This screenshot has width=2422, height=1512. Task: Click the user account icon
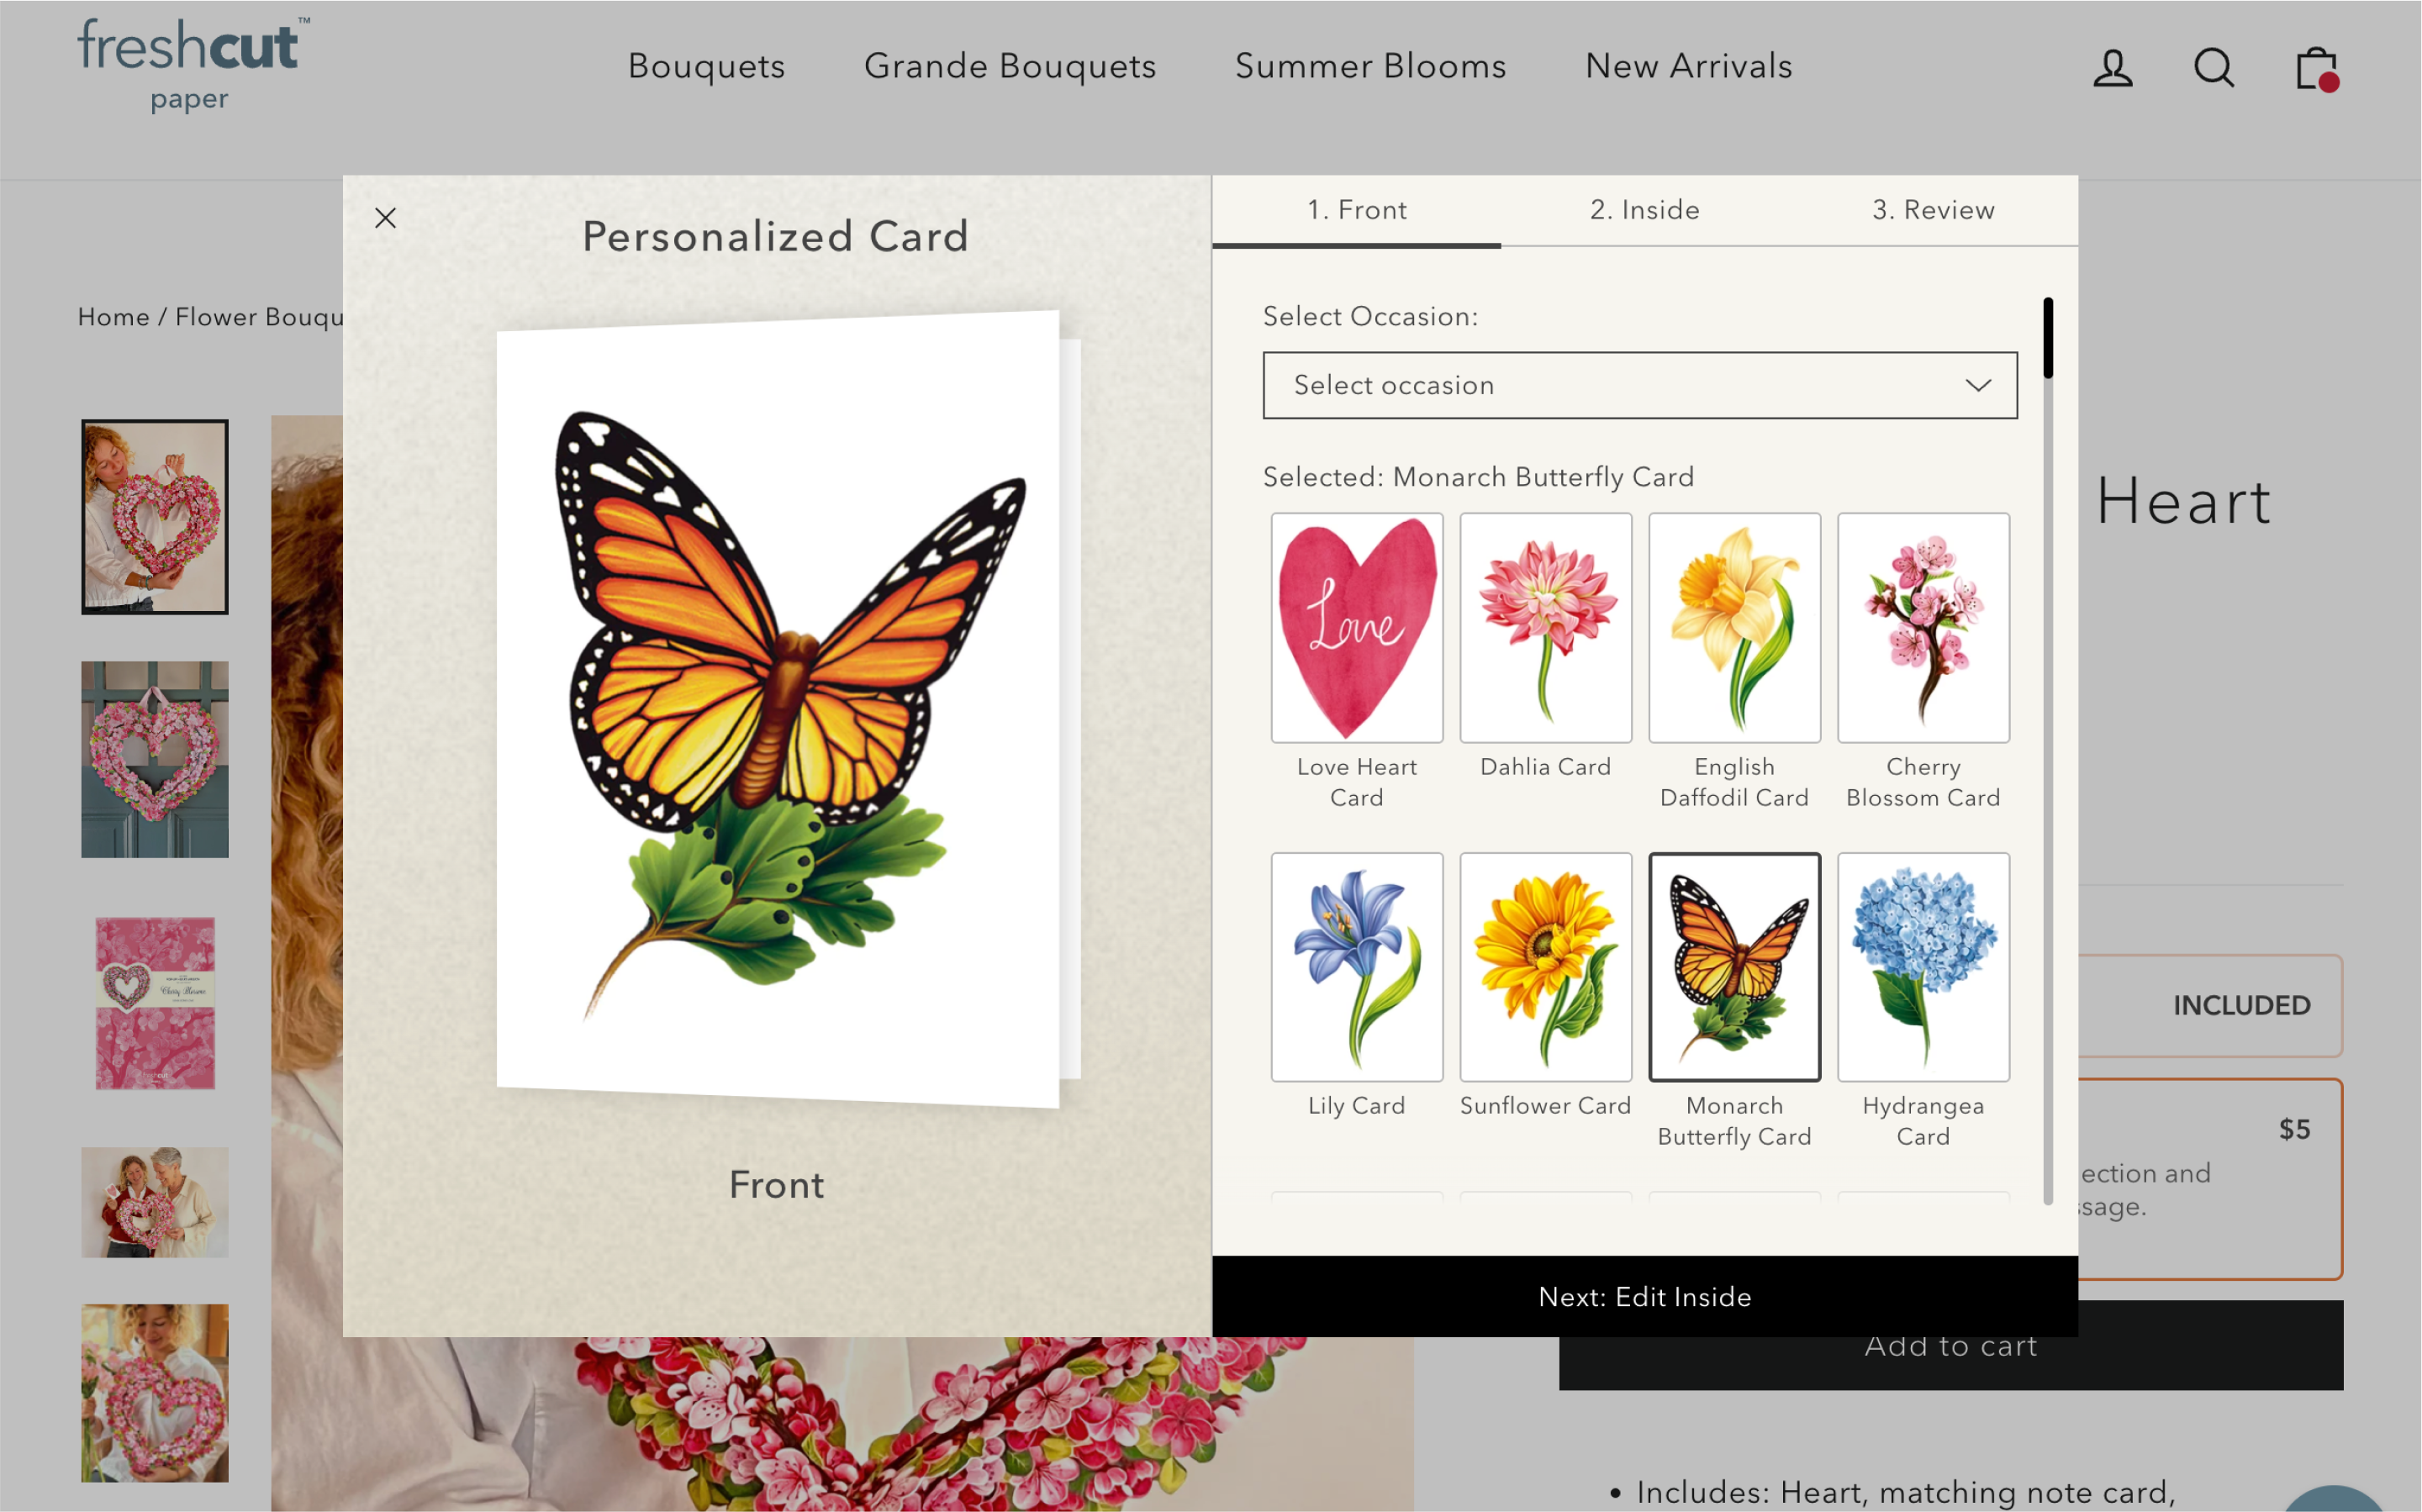click(x=2113, y=68)
